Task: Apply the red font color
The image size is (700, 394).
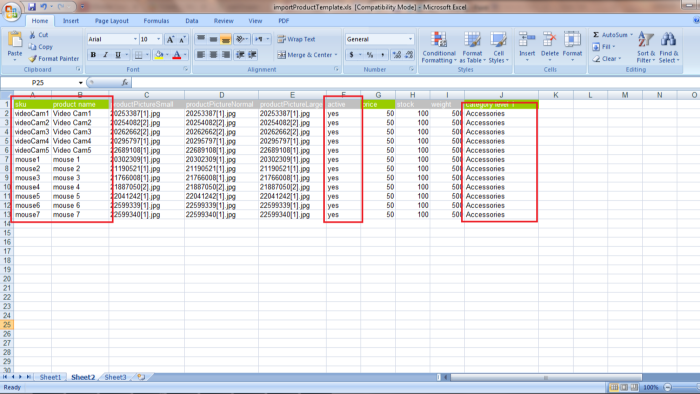Action: 177,55
